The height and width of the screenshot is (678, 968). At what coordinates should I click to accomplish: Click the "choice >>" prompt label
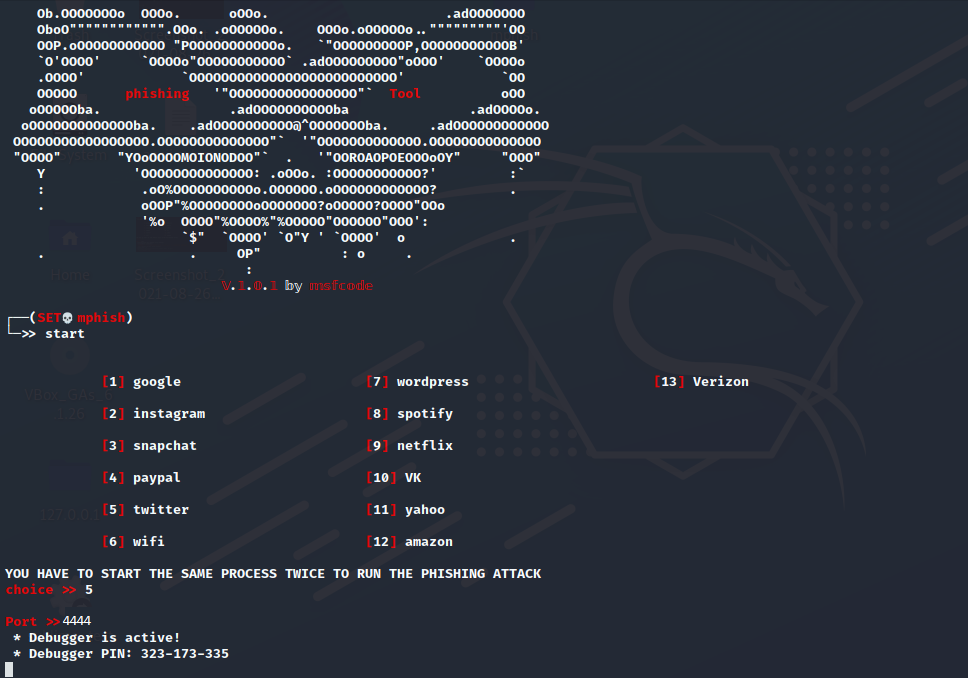(x=41, y=590)
